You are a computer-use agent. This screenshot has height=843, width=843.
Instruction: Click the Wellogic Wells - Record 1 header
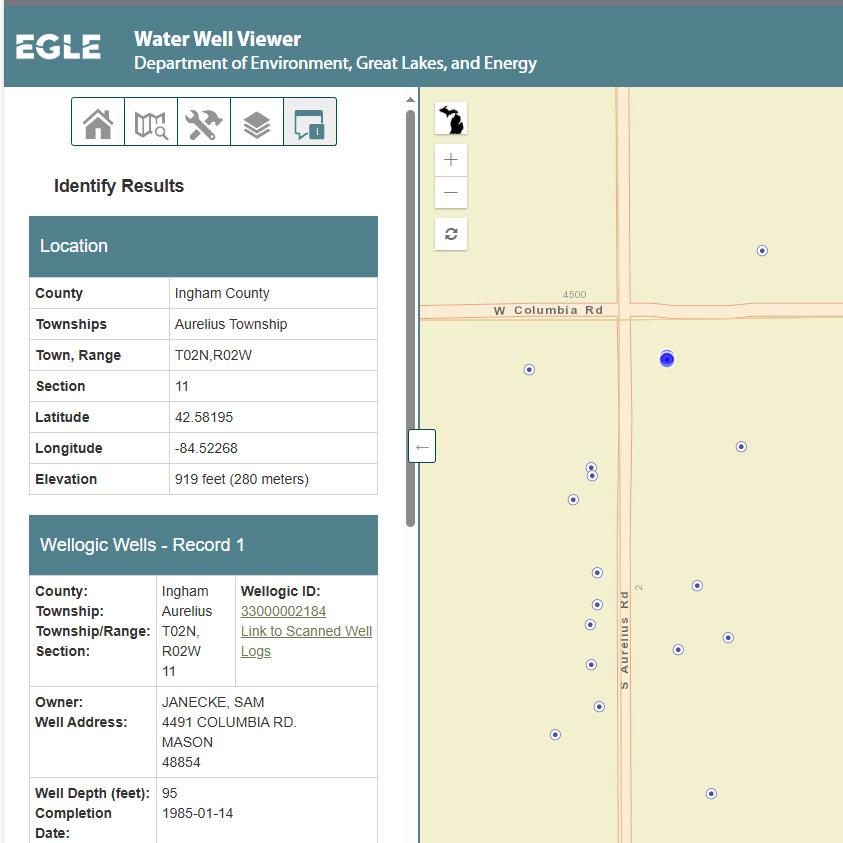(203, 545)
